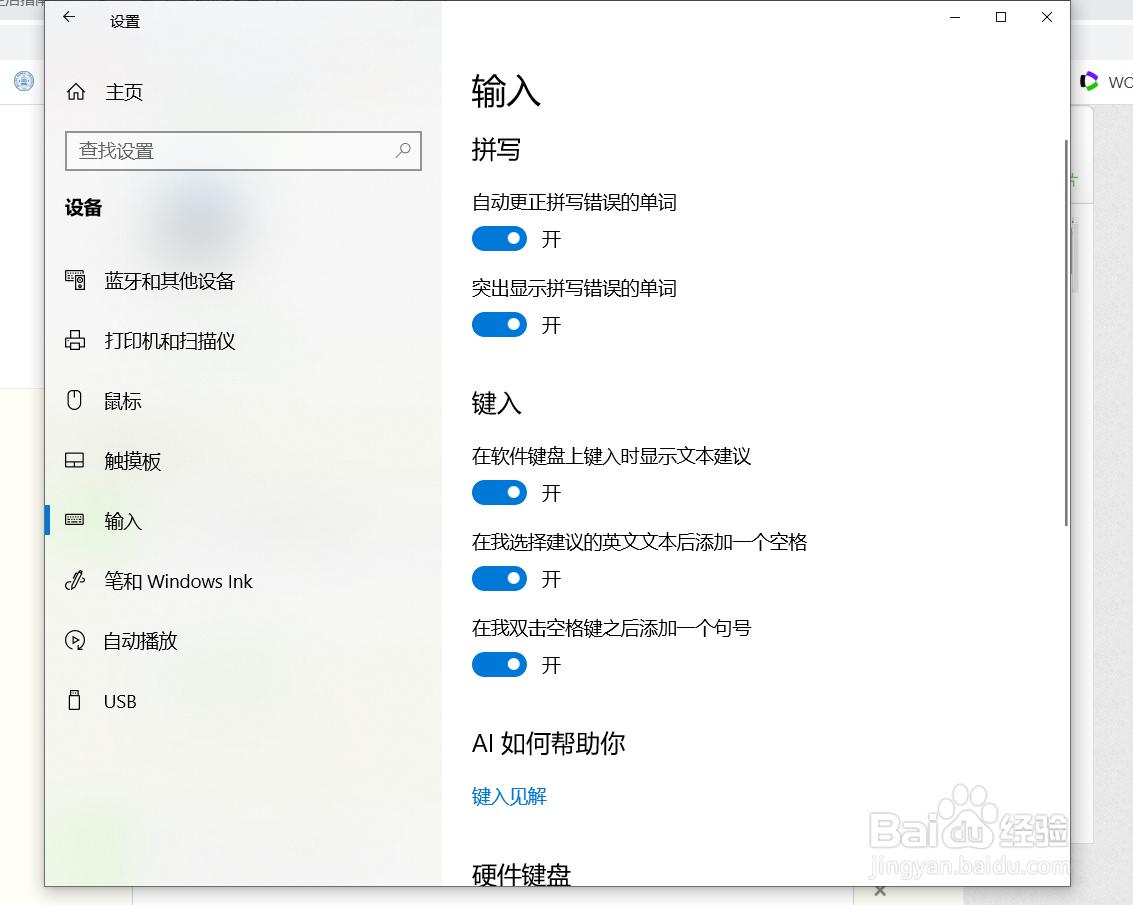1133x905 pixels.
Task: Disable 自动更正拼写错误的单词 toggle
Action: click(499, 238)
